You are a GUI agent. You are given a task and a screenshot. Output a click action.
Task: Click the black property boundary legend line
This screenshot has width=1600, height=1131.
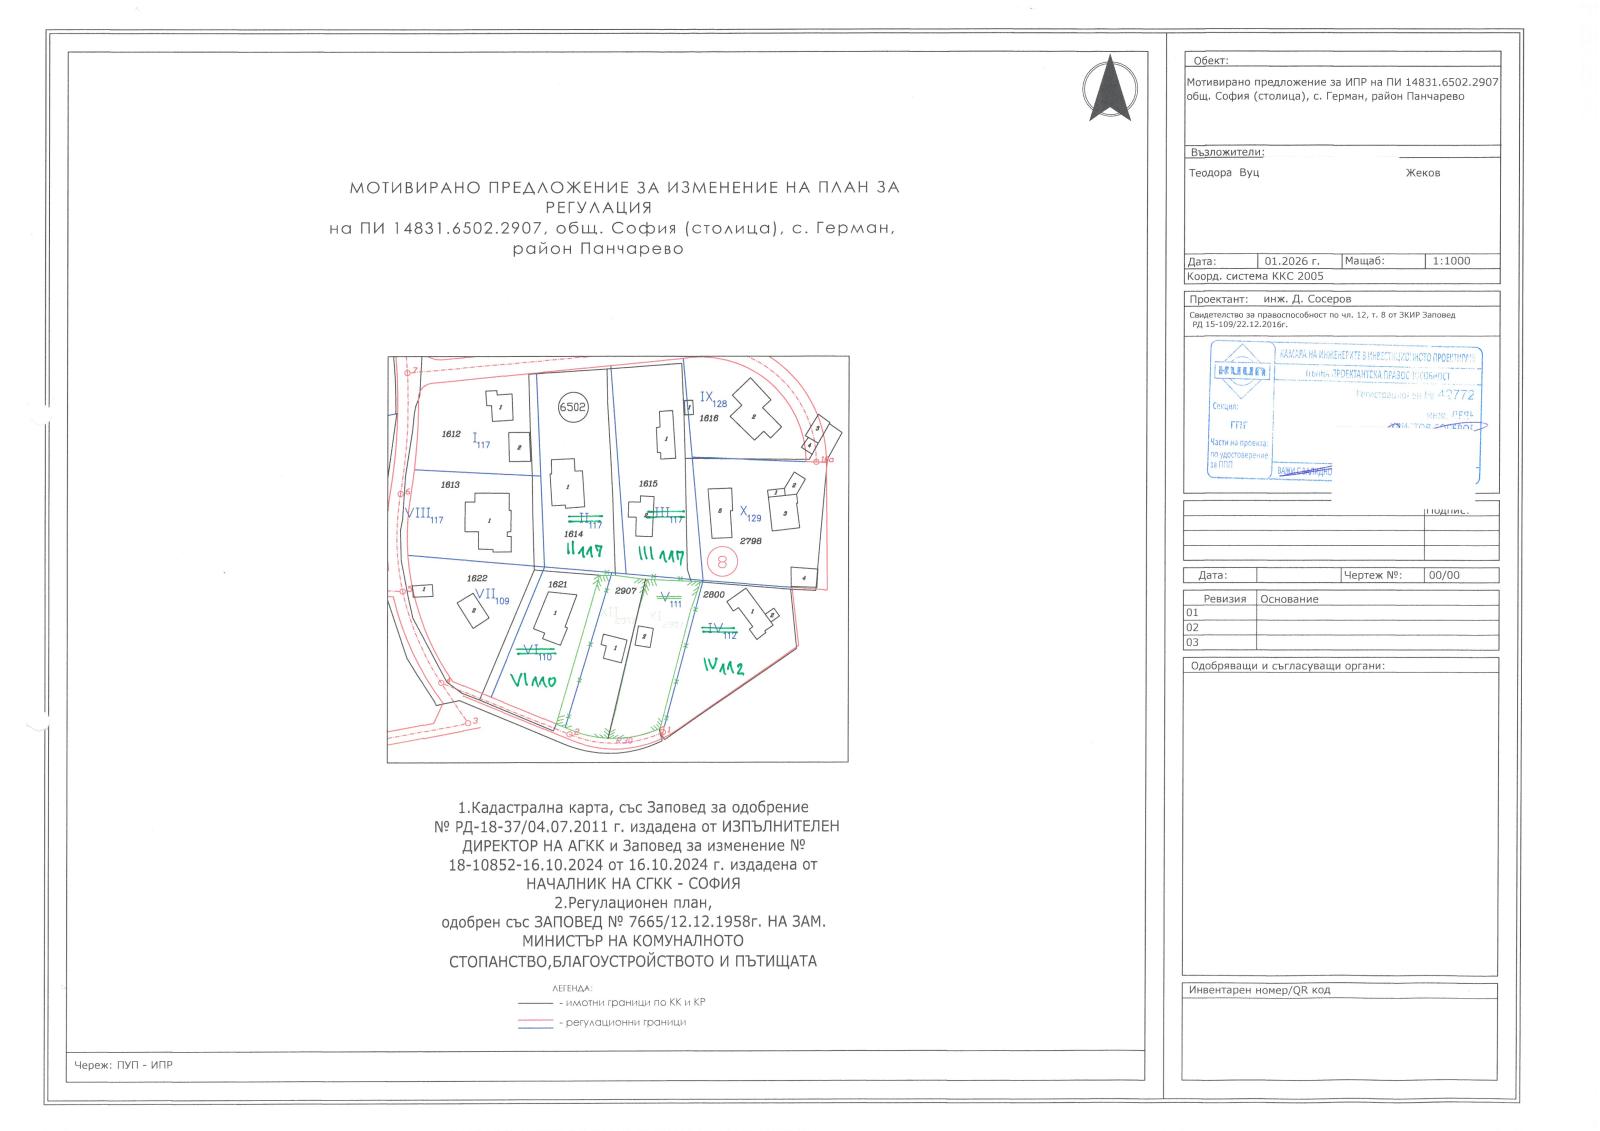pos(535,1002)
